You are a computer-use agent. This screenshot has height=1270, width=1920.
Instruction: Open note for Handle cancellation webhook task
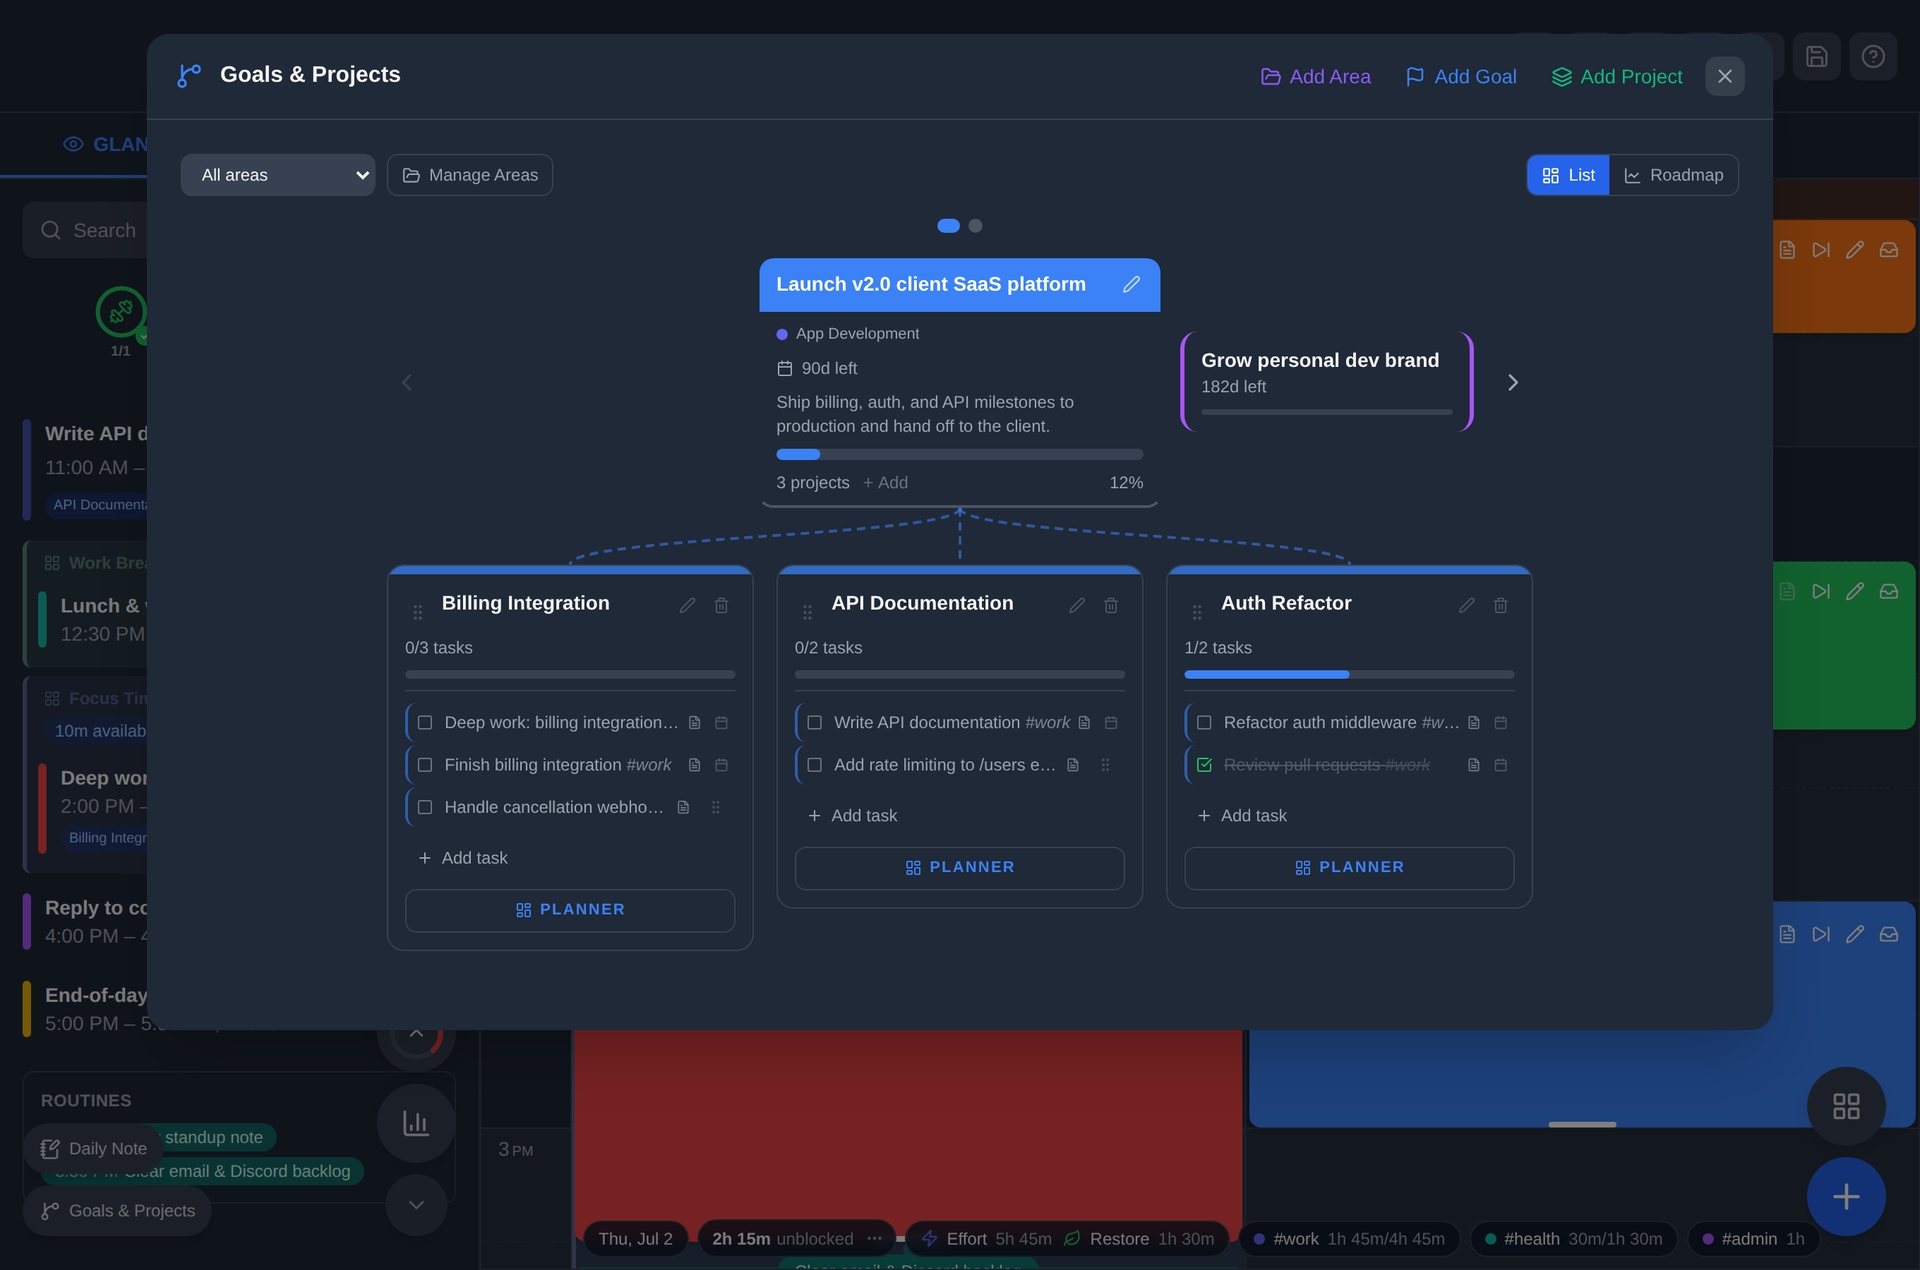[683, 807]
